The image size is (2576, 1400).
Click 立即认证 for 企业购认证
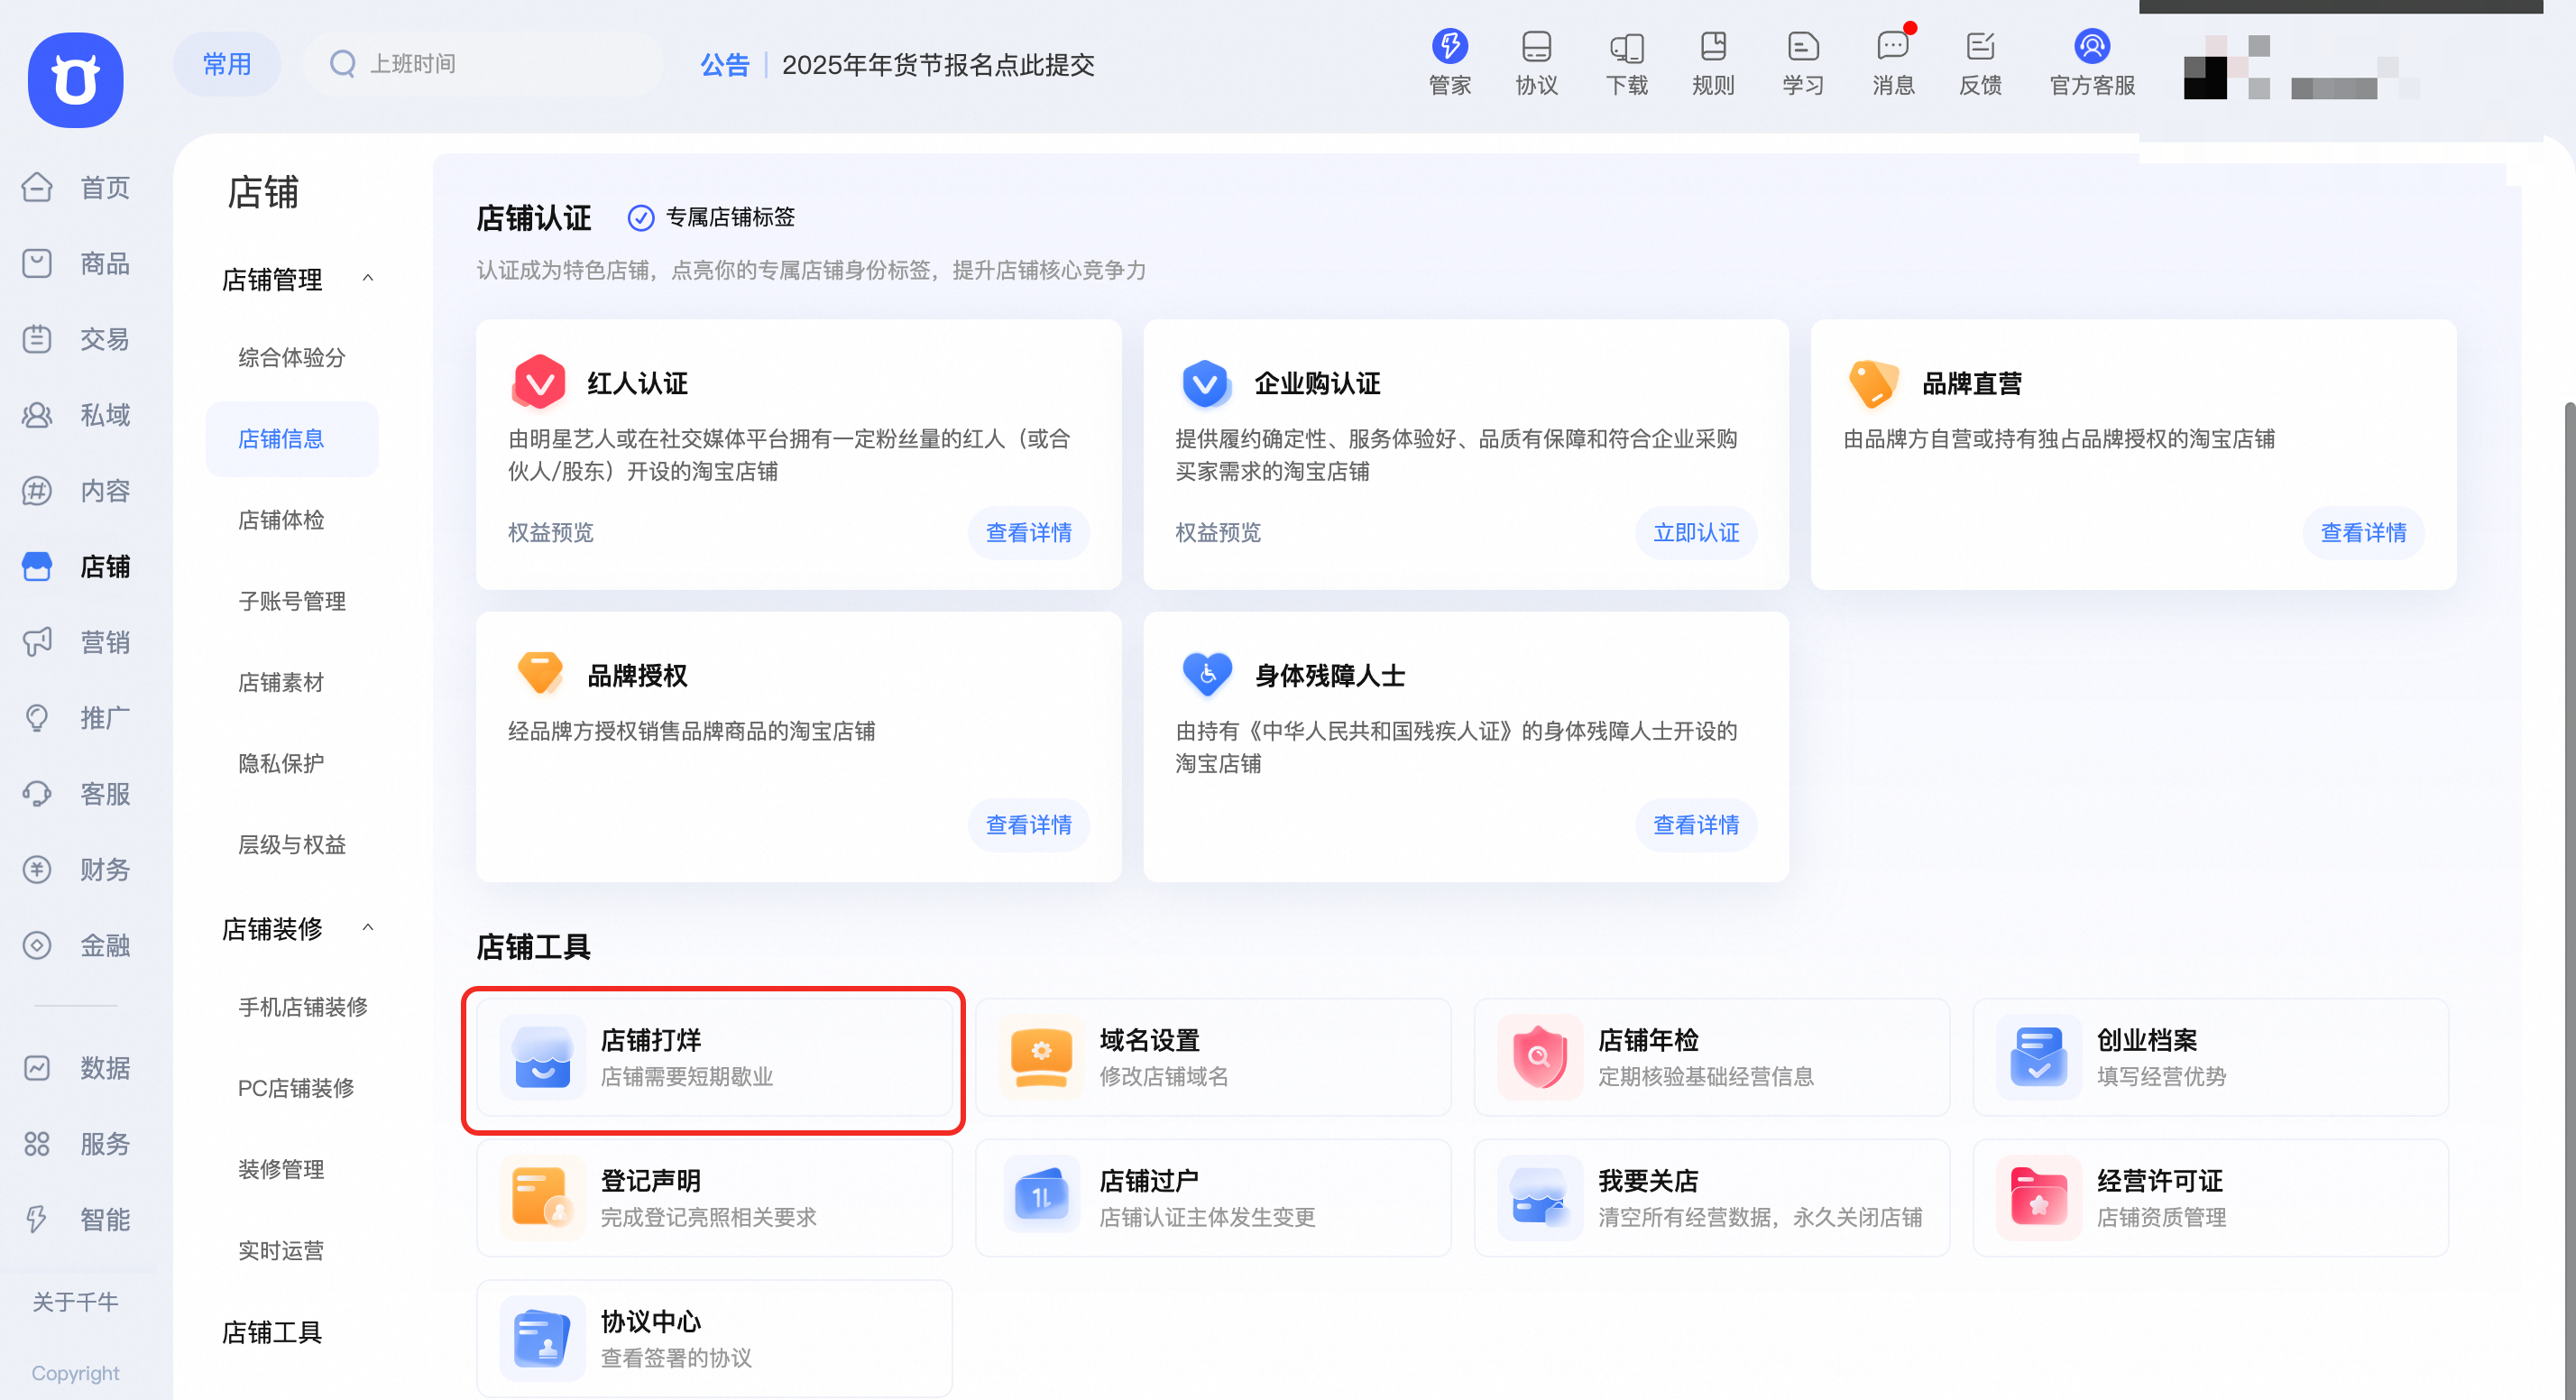click(x=1695, y=532)
